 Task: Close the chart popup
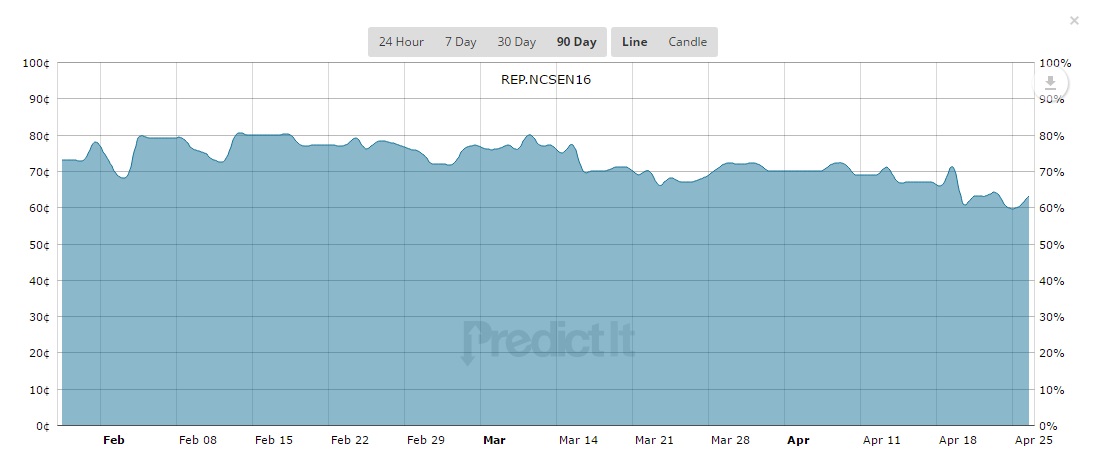coord(1074,20)
